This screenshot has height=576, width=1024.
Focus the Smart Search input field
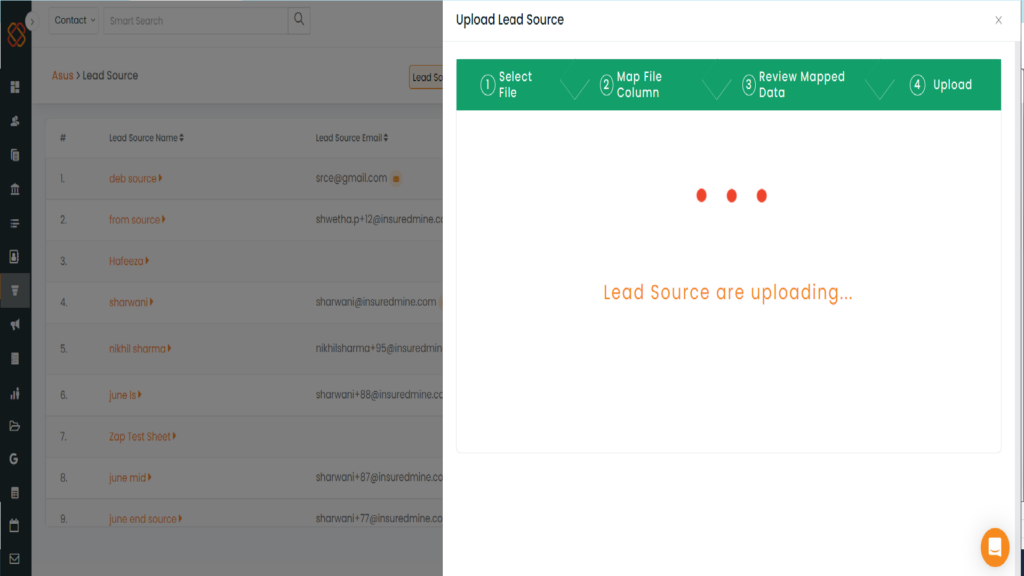click(195, 21)
